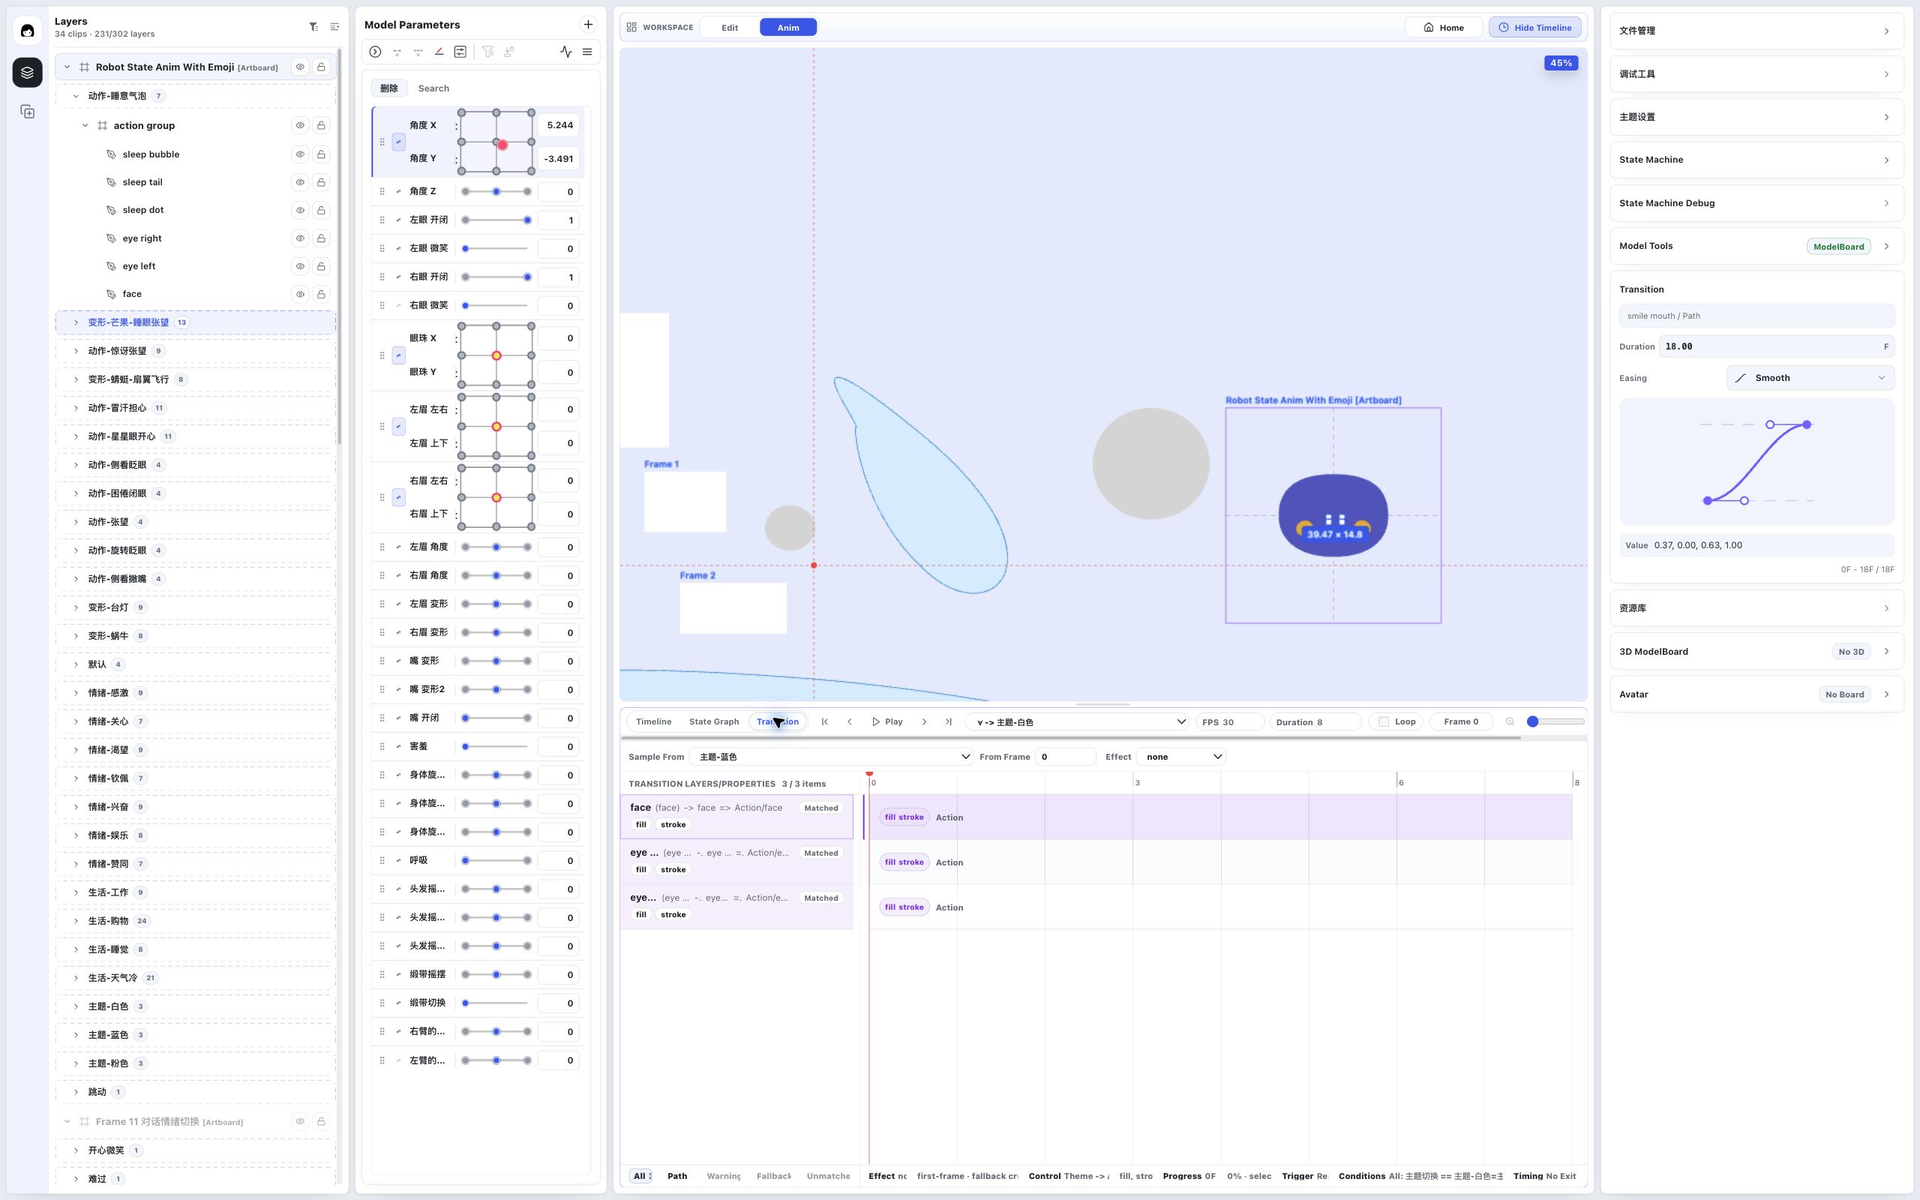Toggle visibility of the action group
Viewport: 1920px width, 1200px height.
pyautogui.click(x=299, y=126)
